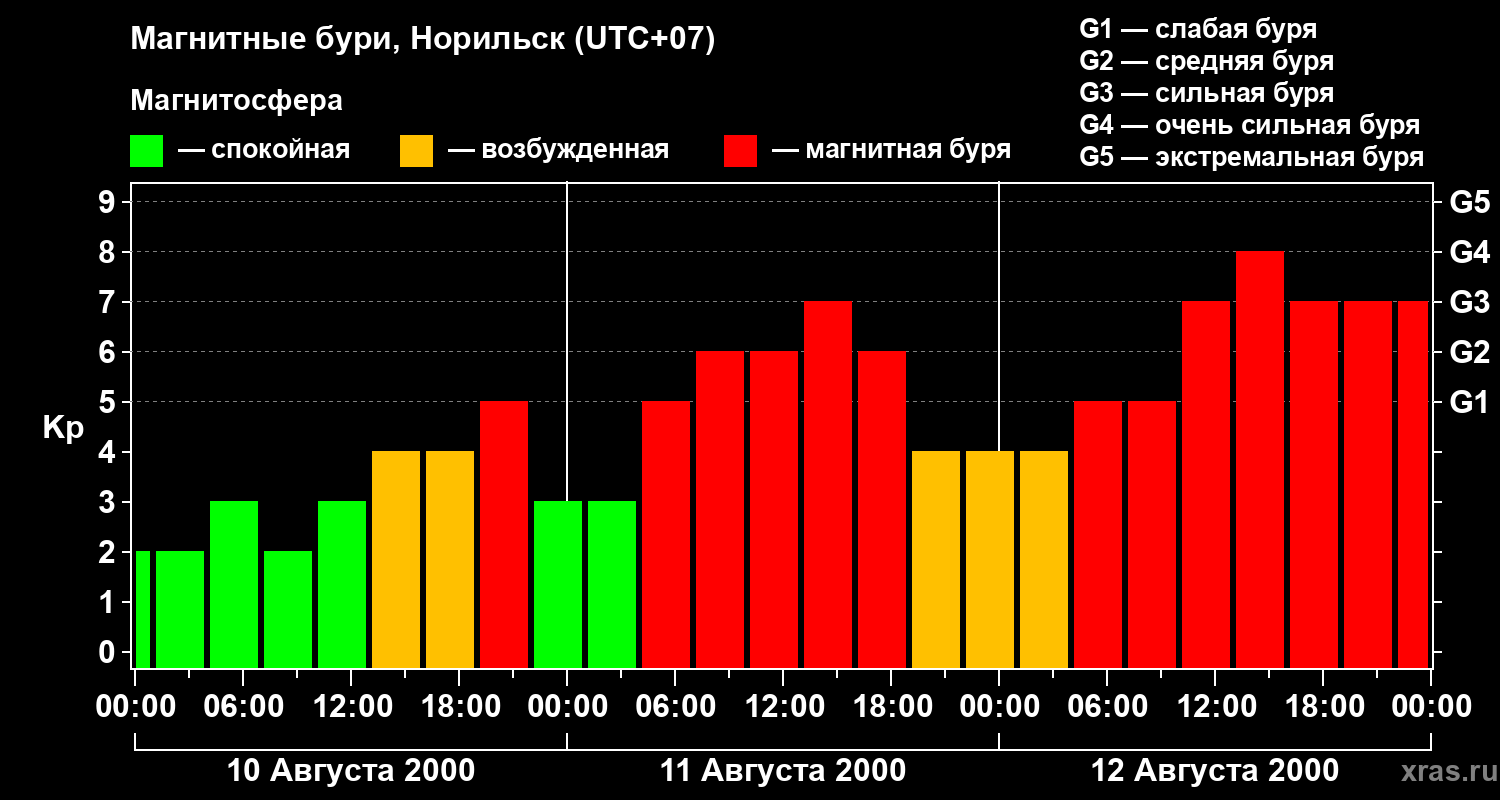Click the "12:00" time label for 12 August
Viewport: 1500px width, 800px height.
pos(1215,707)
